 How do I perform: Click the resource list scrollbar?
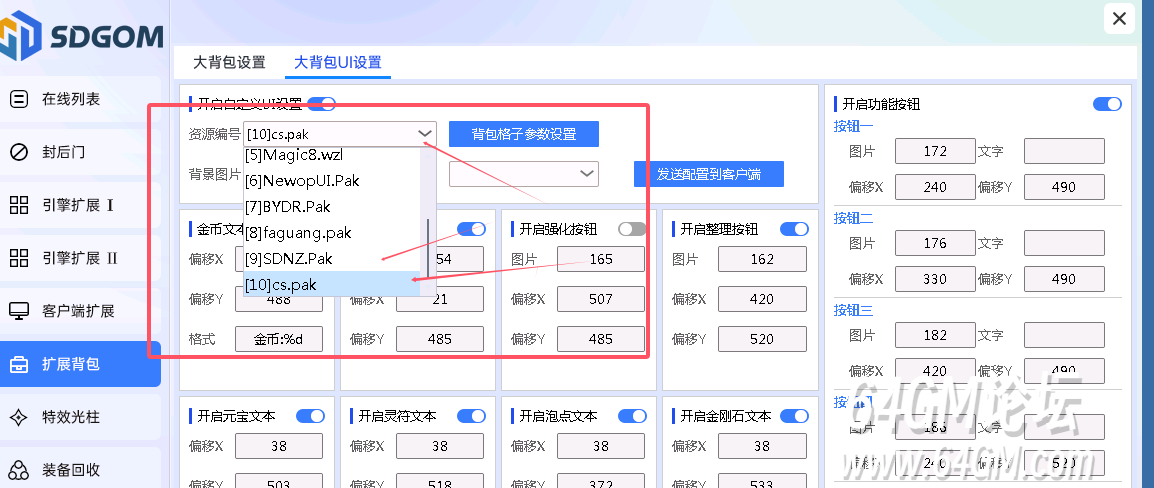pos(430,240)
